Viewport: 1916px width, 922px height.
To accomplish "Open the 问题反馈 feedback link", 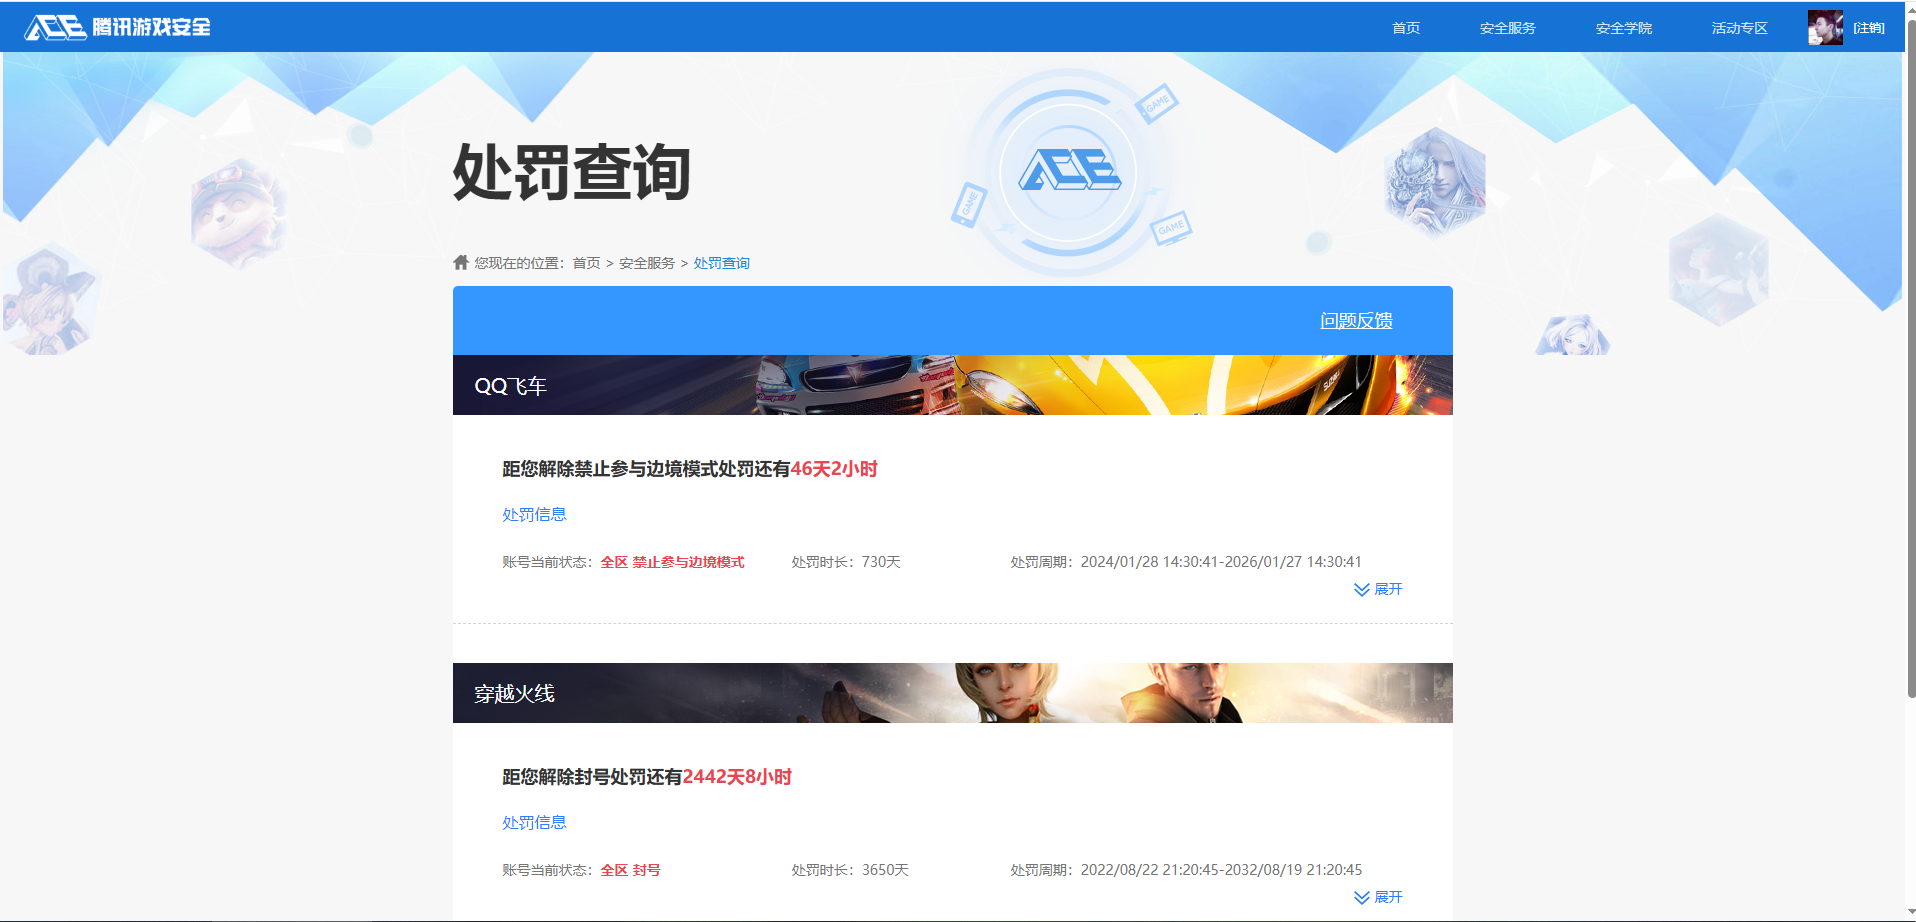I will tap(1355, 321).
